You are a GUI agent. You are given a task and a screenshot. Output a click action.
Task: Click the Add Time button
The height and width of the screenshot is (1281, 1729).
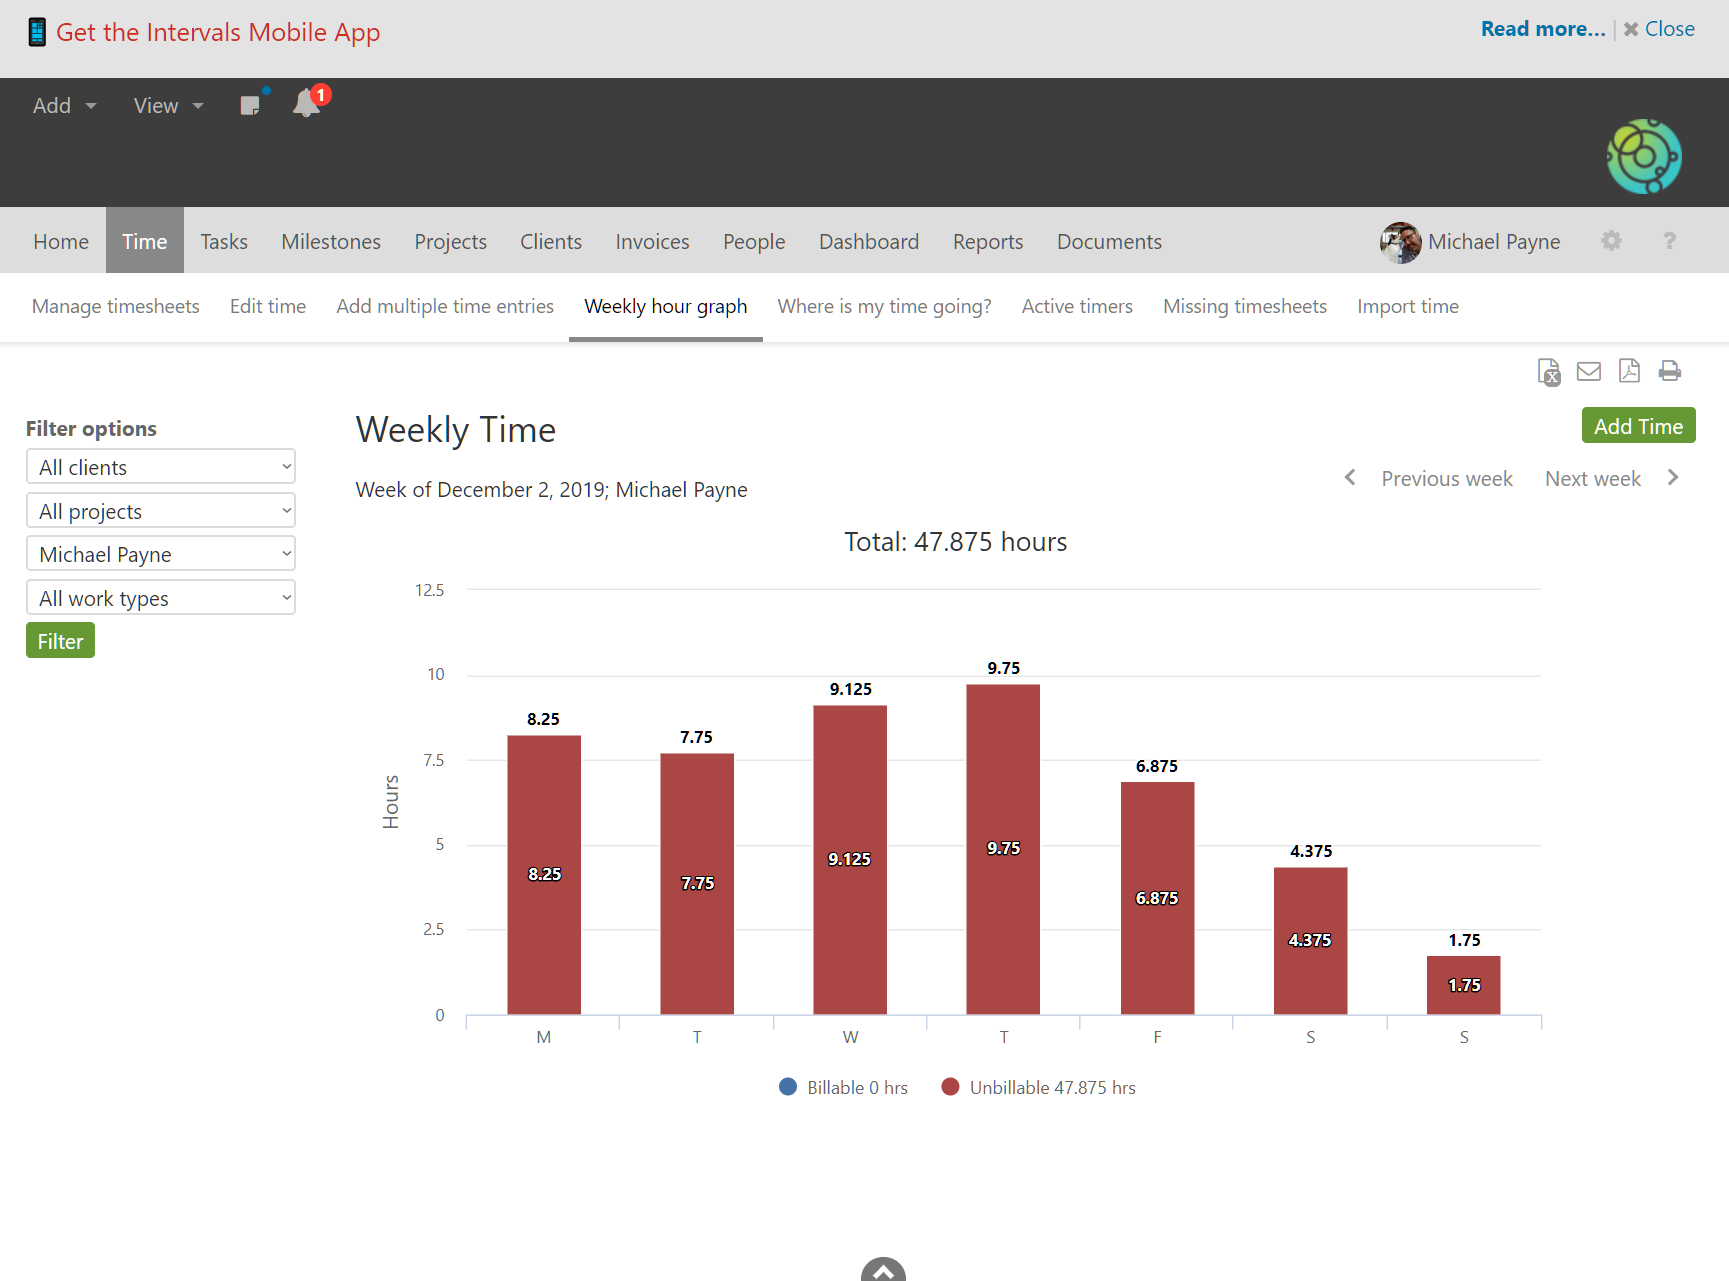tap(1637, 426)
